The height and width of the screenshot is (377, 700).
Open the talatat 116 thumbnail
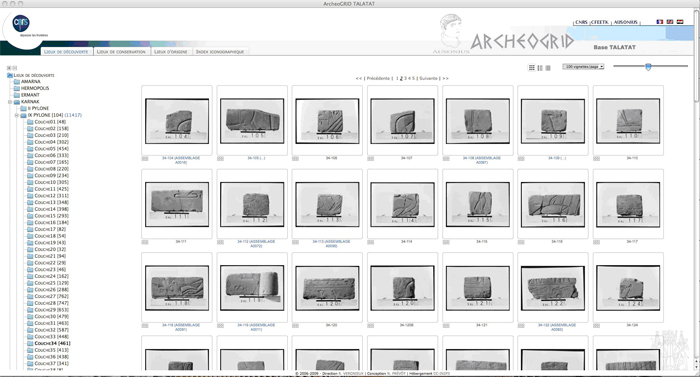tap(553, 204)
